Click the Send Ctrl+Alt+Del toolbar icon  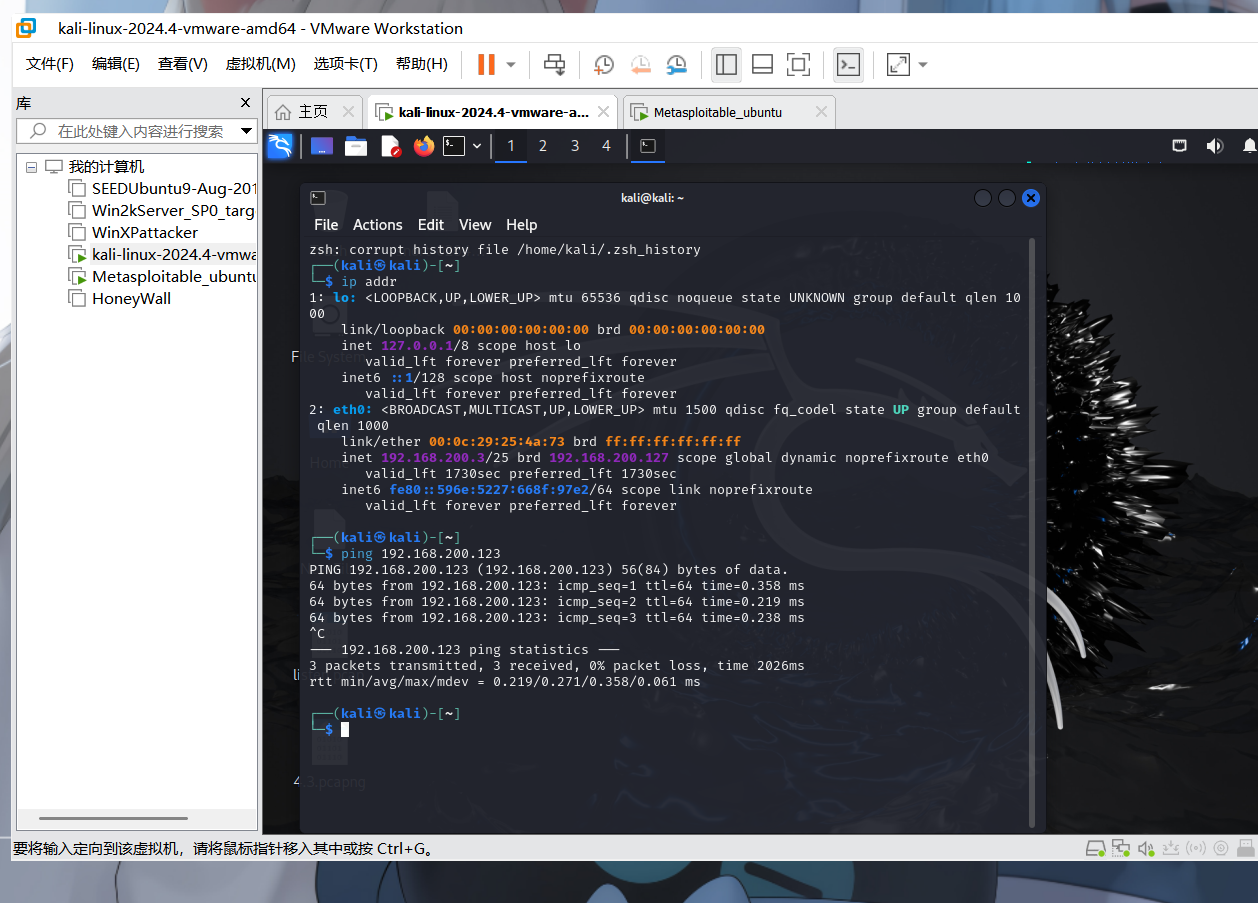[x=554, y=65]
